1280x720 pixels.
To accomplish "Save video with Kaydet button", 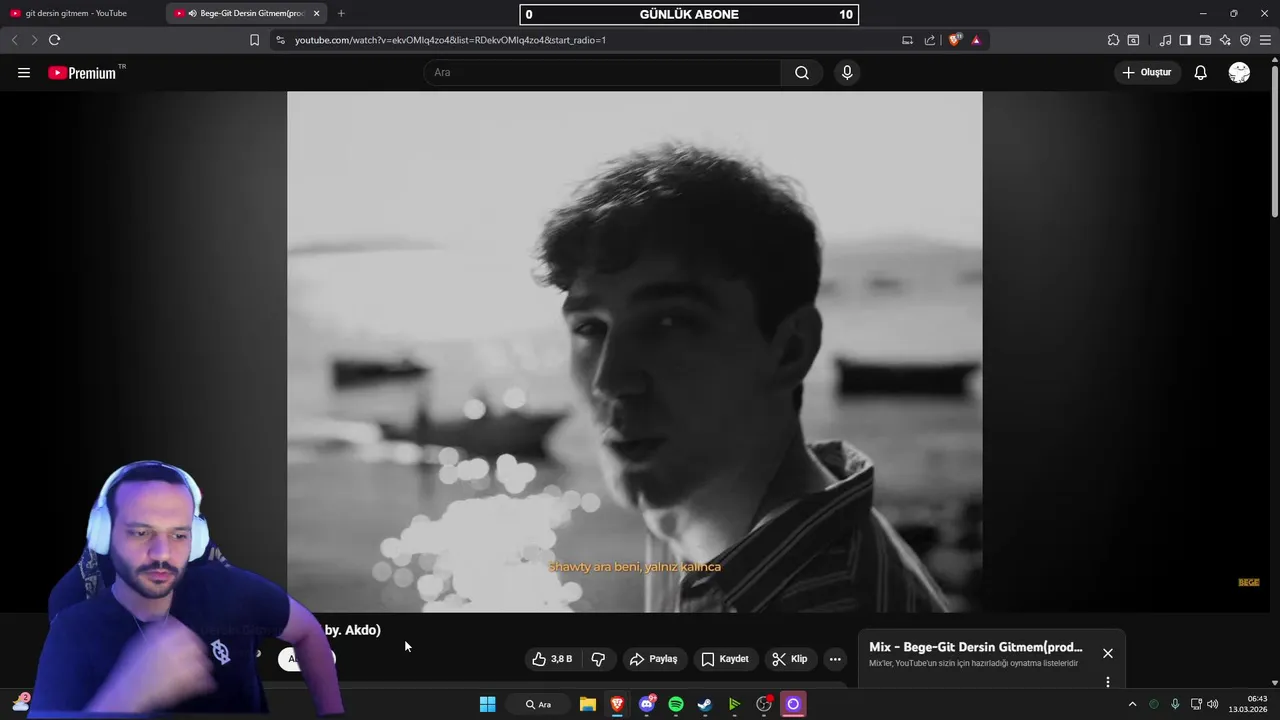I will click(x=725, y=659).
